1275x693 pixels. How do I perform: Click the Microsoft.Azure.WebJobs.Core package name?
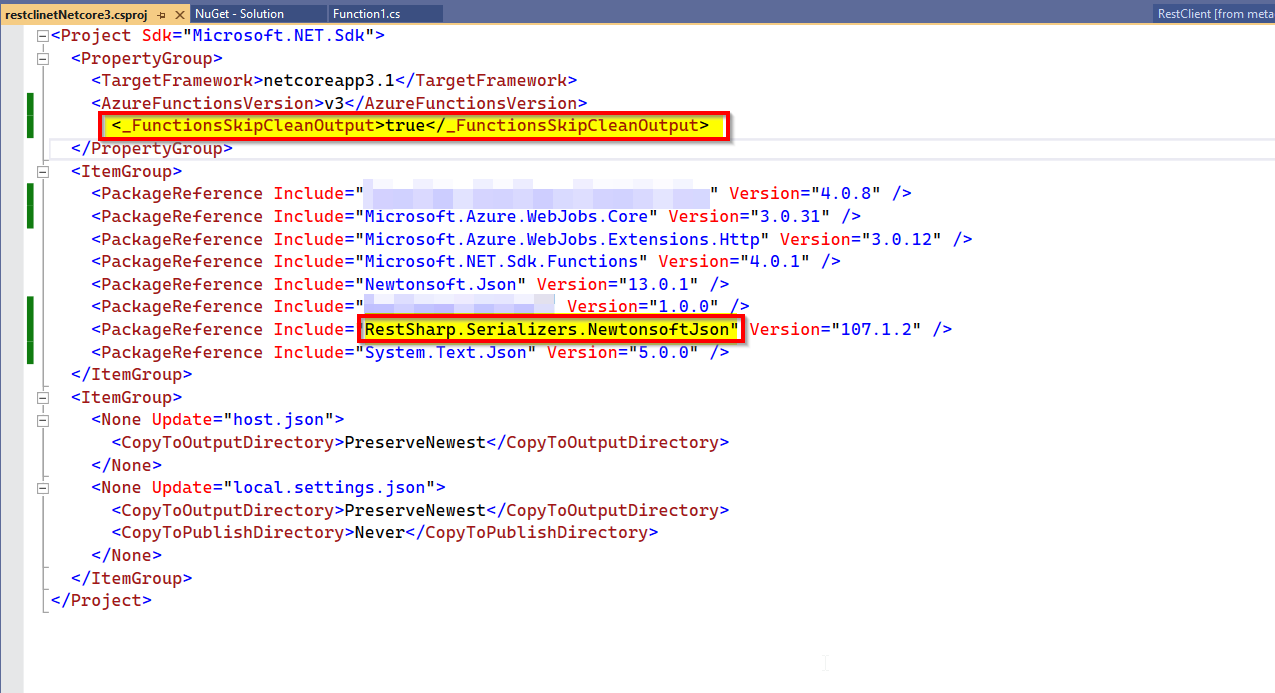506,216
